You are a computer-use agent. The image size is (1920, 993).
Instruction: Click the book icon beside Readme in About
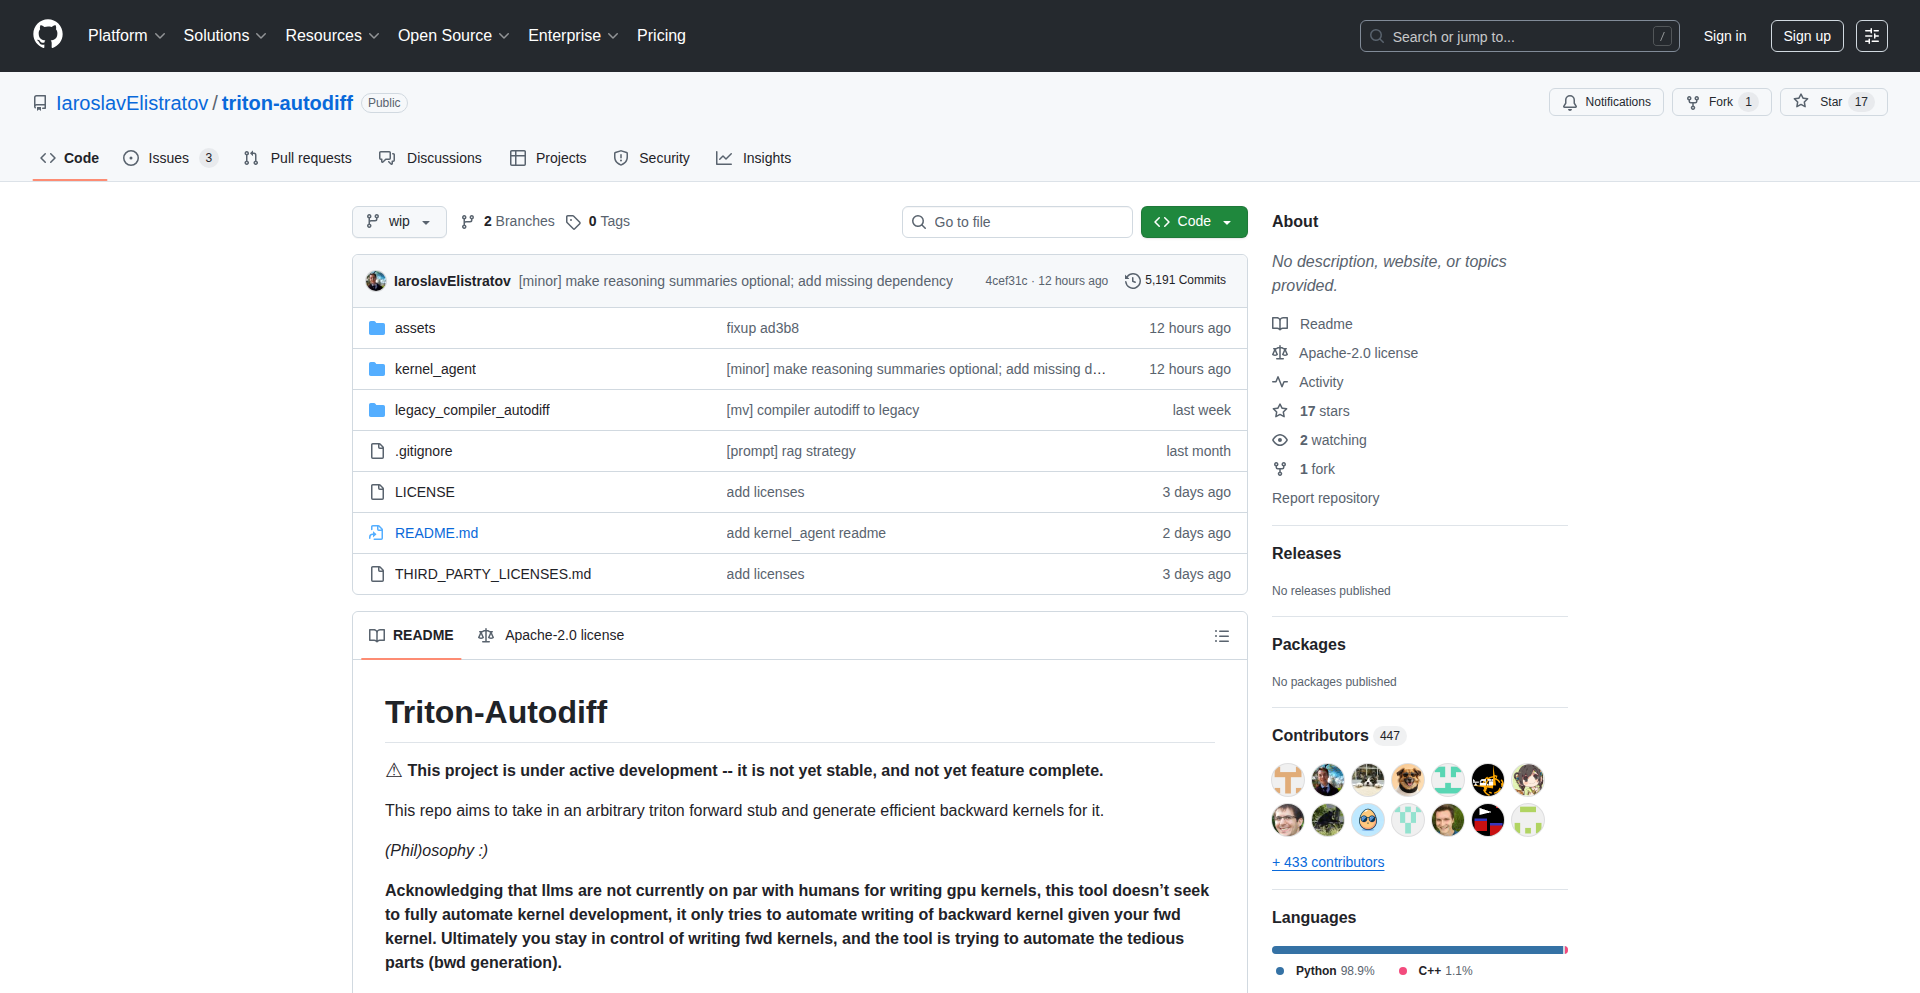coord(1280,324)
